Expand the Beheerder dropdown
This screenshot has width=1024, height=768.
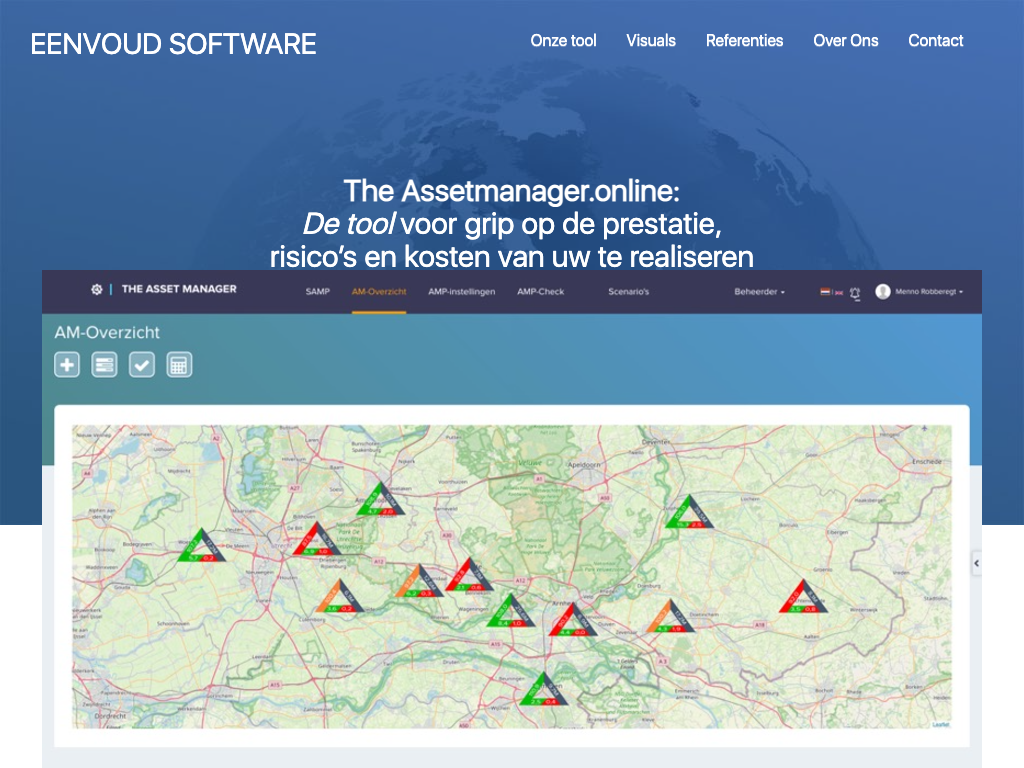coord(760,292)
